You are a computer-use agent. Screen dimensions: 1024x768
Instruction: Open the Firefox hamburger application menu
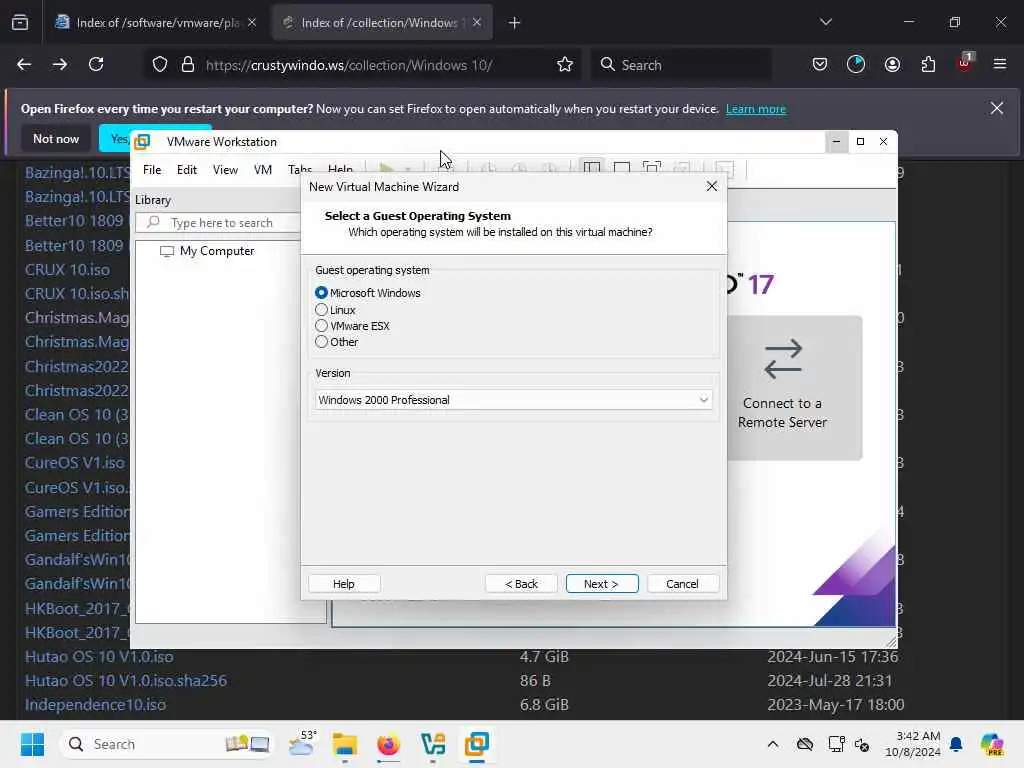click(1000, 65)
